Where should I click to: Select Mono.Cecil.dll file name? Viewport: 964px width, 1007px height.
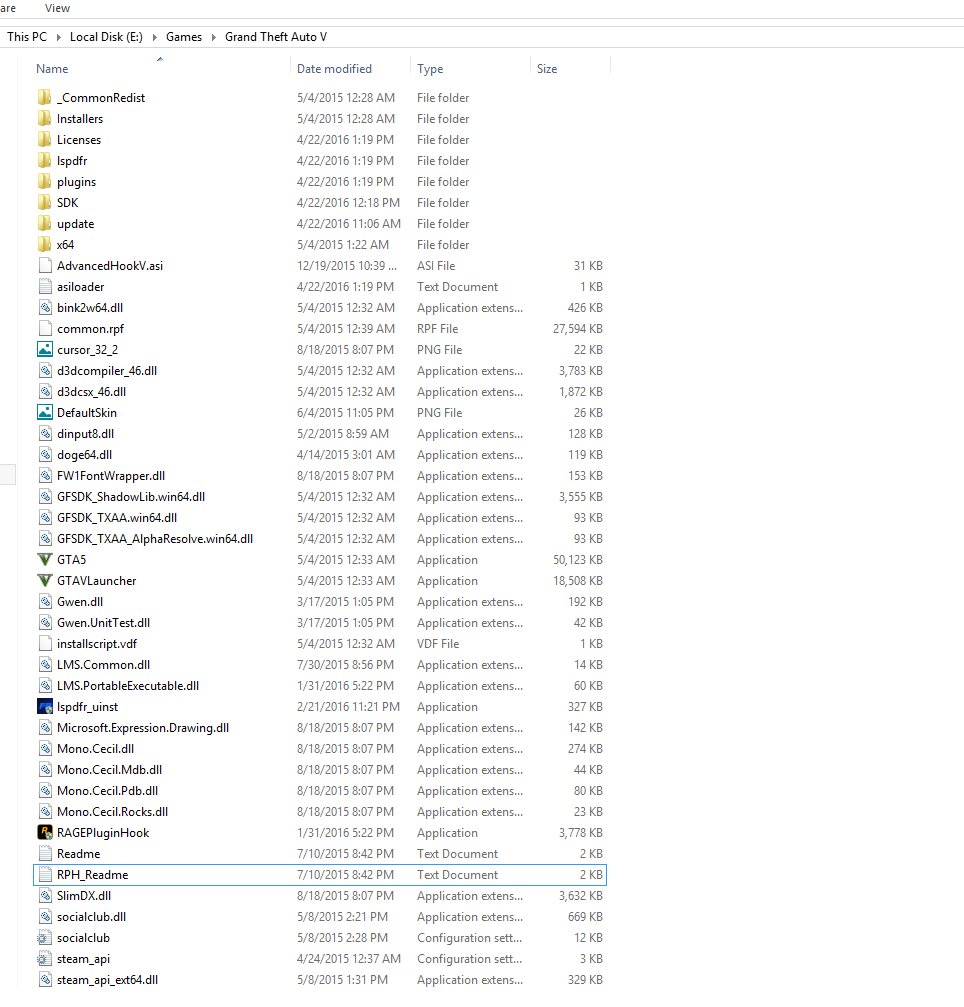tap(95, 749)
